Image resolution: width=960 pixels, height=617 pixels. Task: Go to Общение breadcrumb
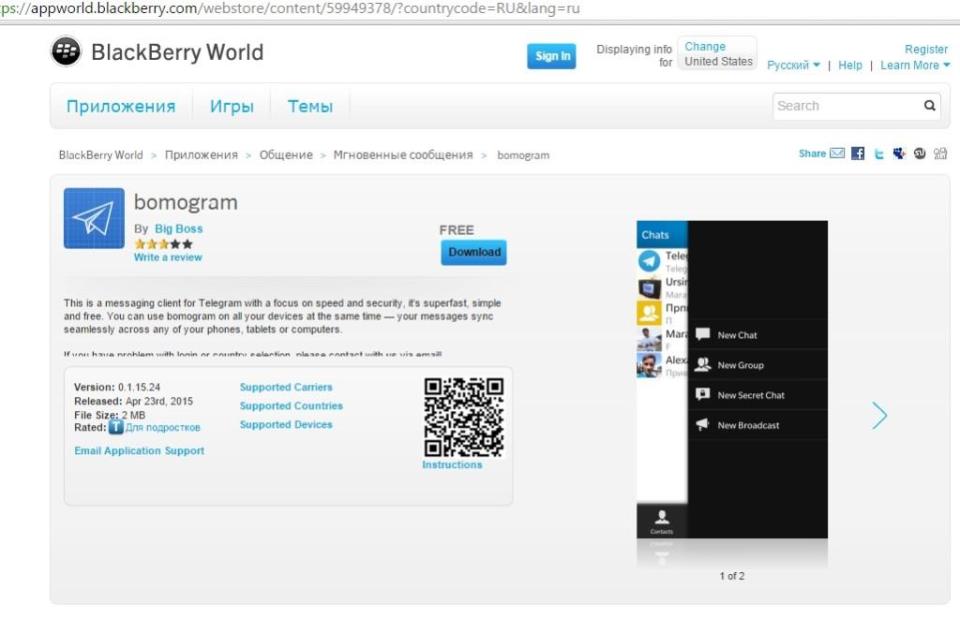pyautogui.click(x=286, y=155)
